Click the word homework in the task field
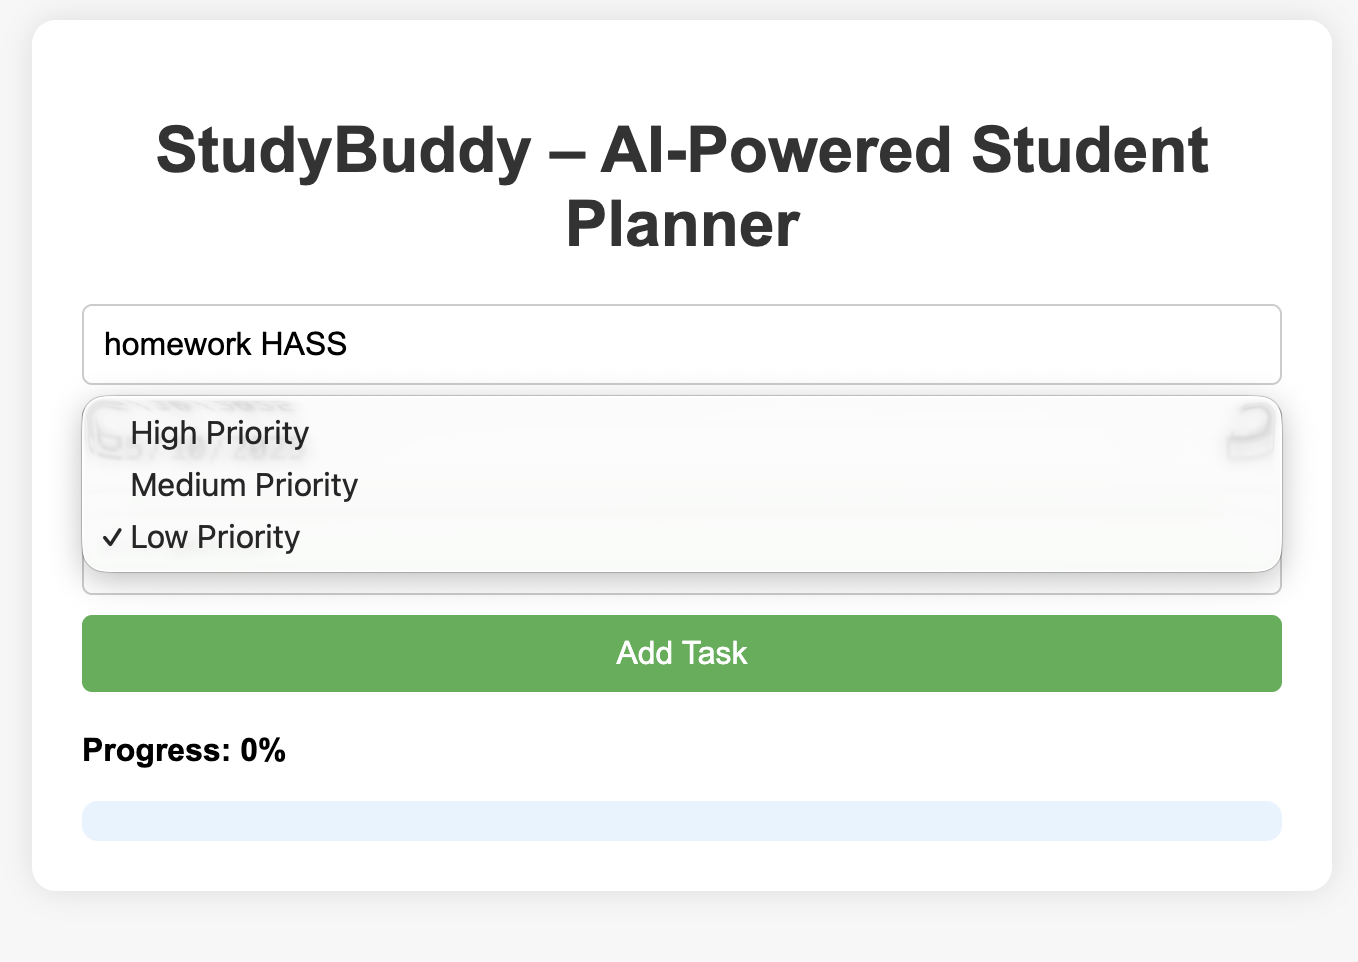Viewport: 1358px width, 962px height. 178,344
